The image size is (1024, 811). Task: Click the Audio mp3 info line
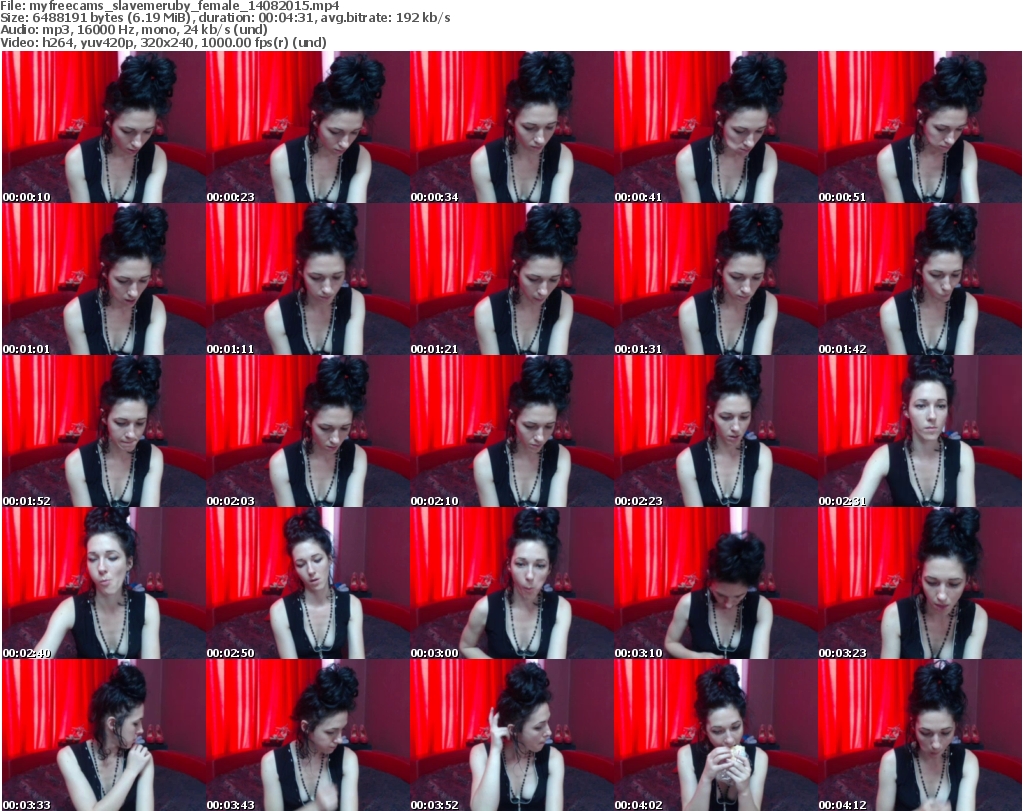click(134, 30)
